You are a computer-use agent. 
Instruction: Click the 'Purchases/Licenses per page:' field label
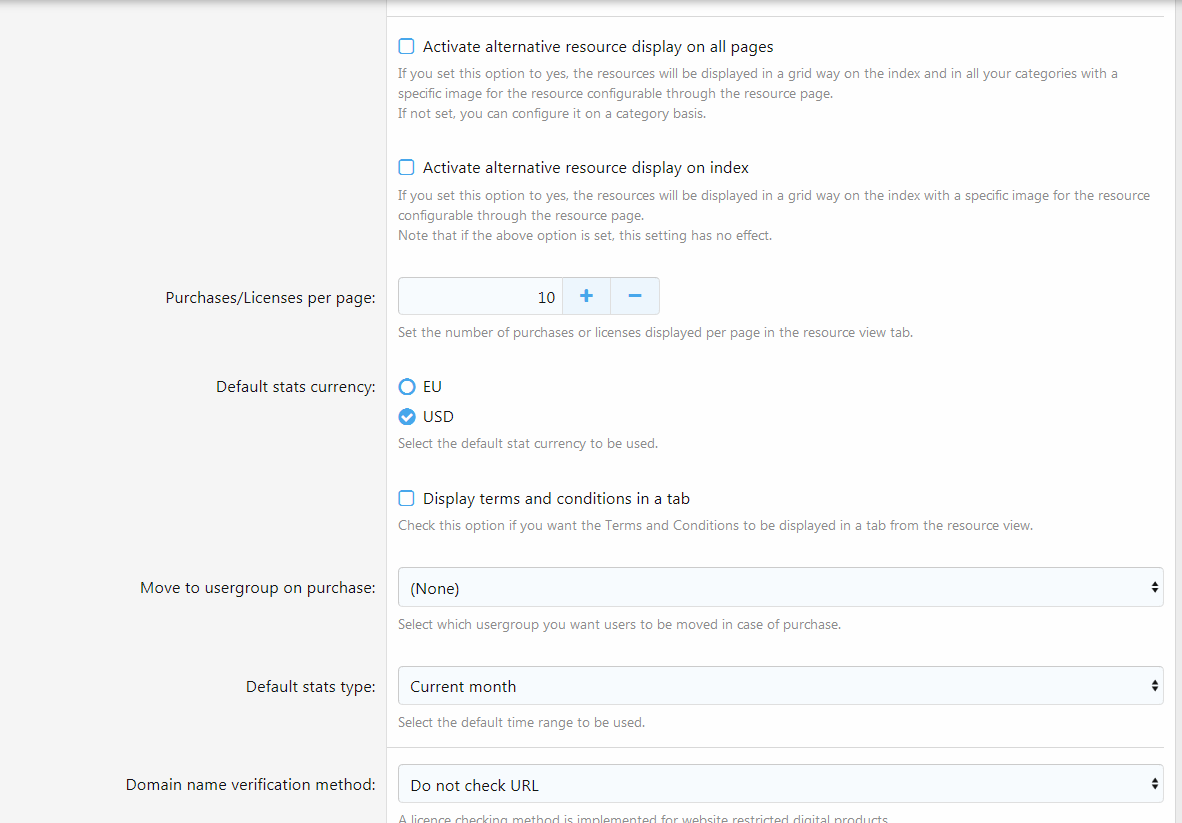click(270, 298)
